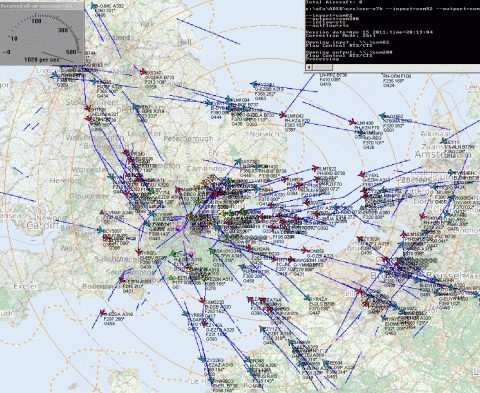Image resolution: width=480 pixels, height=393 pixels.
Task: Select the pink triangle marker west of Swindon
Action: click(102, 212)
